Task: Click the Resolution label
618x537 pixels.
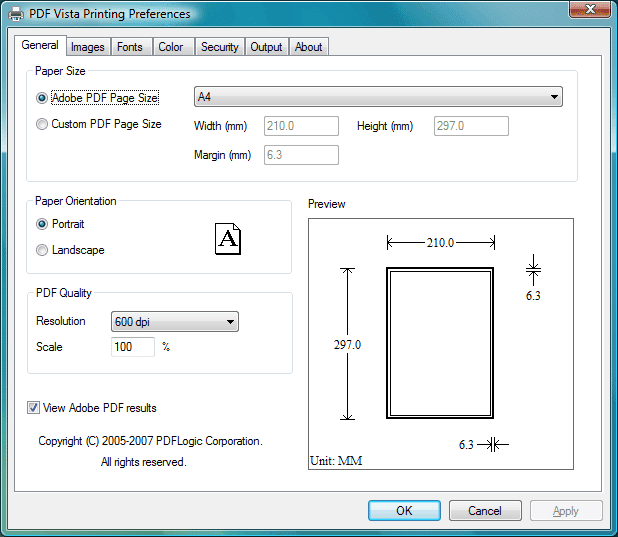Action: tap(61, 321)
